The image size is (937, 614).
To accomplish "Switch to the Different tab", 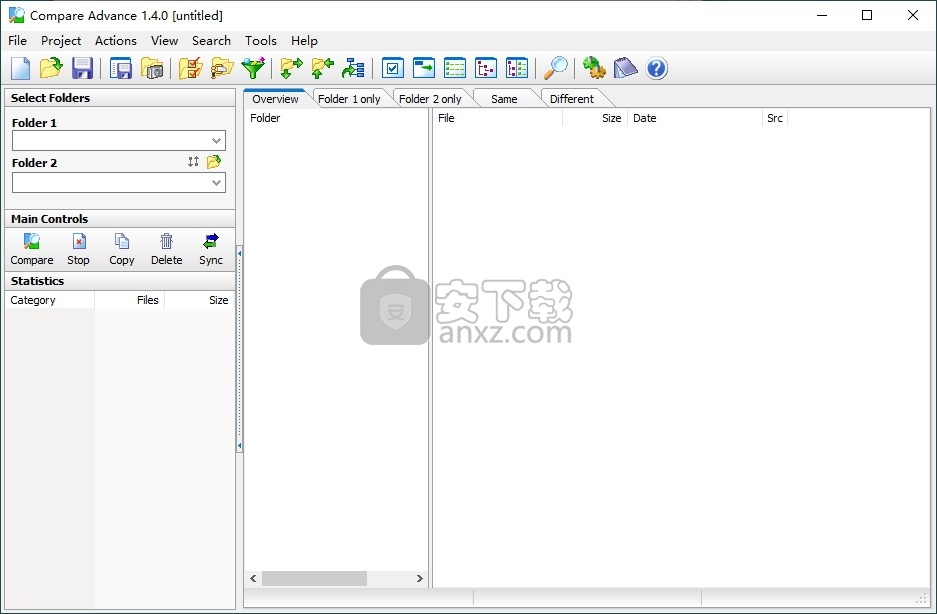I will tap(572, 99).
